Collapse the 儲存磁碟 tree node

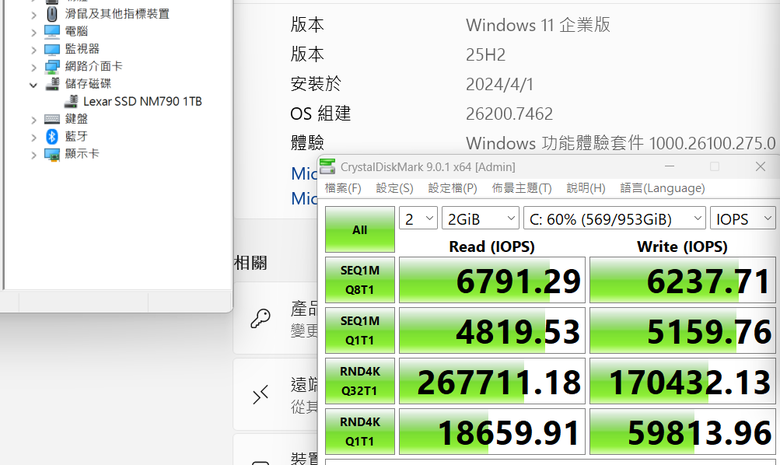tap(33, 85)
